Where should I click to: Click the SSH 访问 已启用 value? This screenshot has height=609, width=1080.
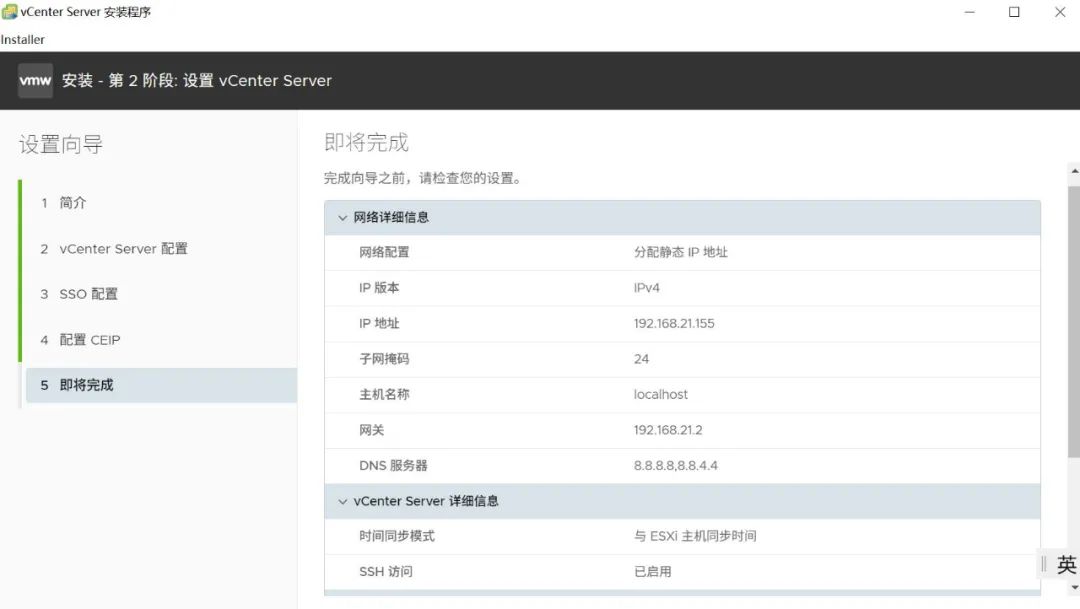click(652, 572)
